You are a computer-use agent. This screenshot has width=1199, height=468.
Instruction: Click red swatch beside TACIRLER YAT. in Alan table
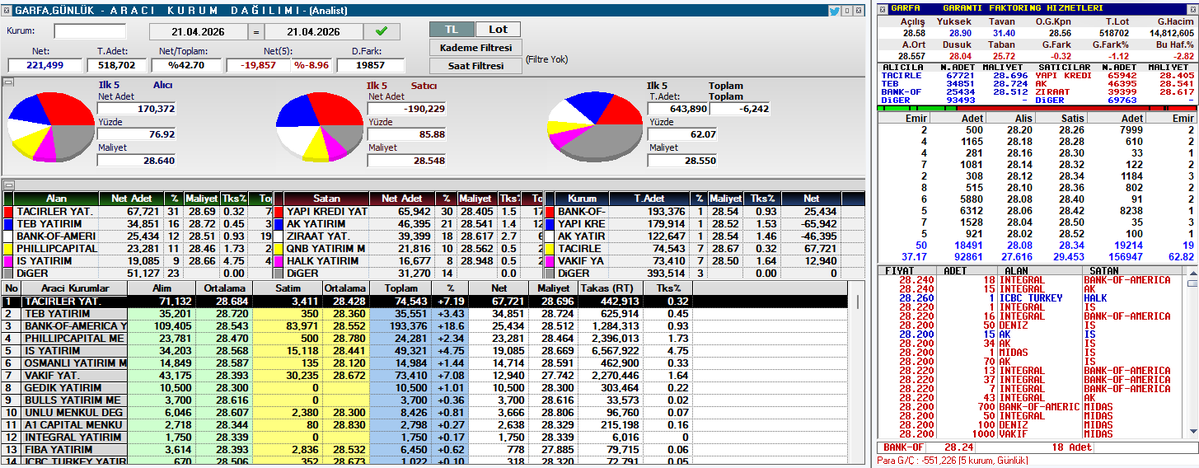8,211
